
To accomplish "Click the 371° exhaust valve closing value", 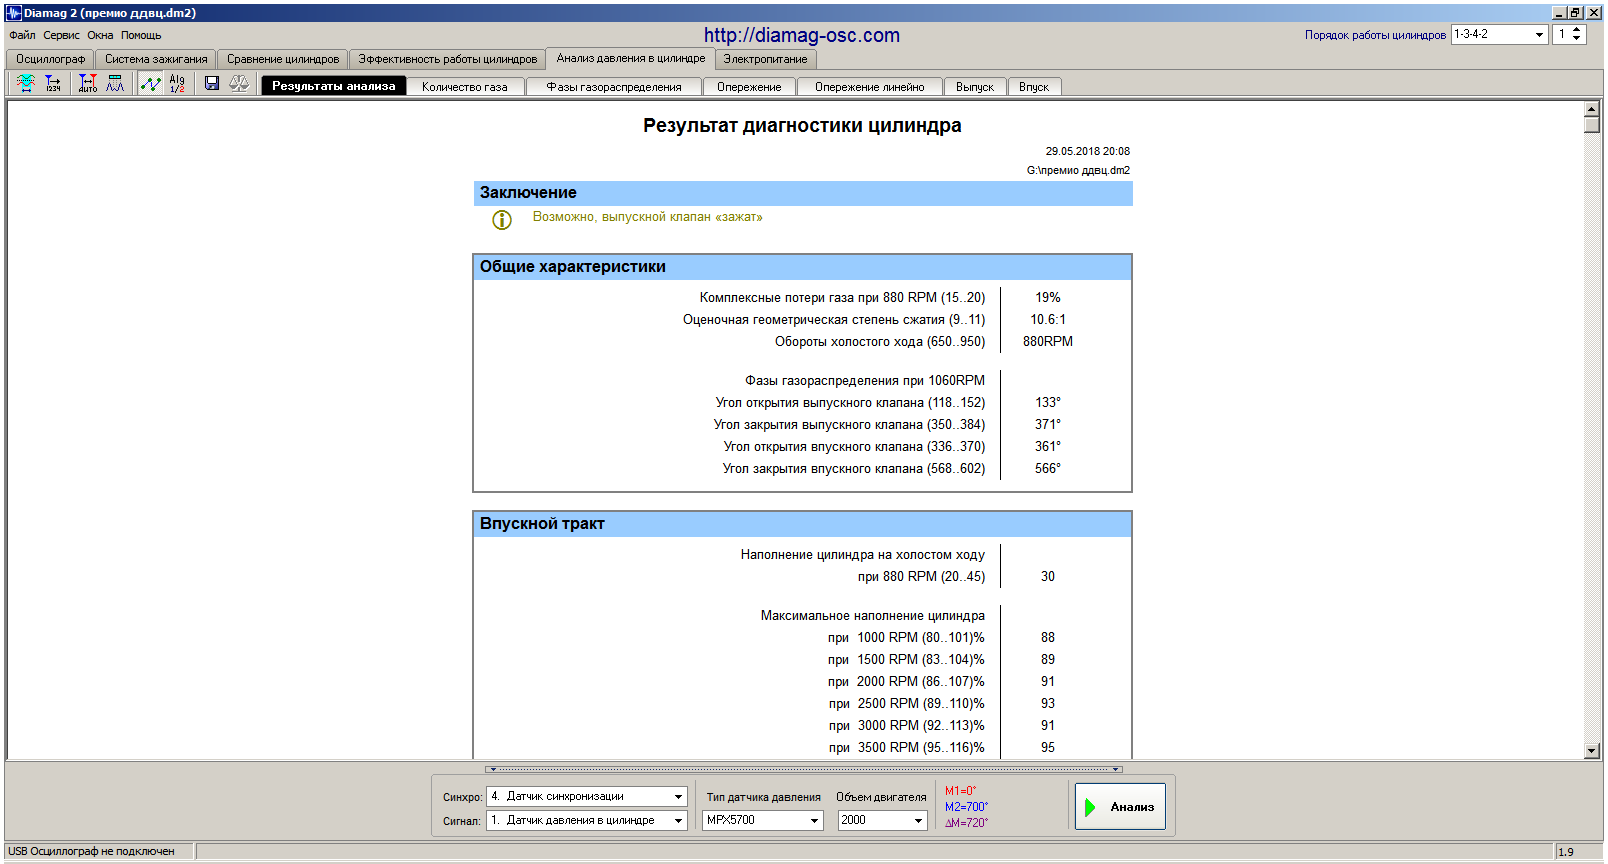I will pyautogui.click(x=1047, y=424).
